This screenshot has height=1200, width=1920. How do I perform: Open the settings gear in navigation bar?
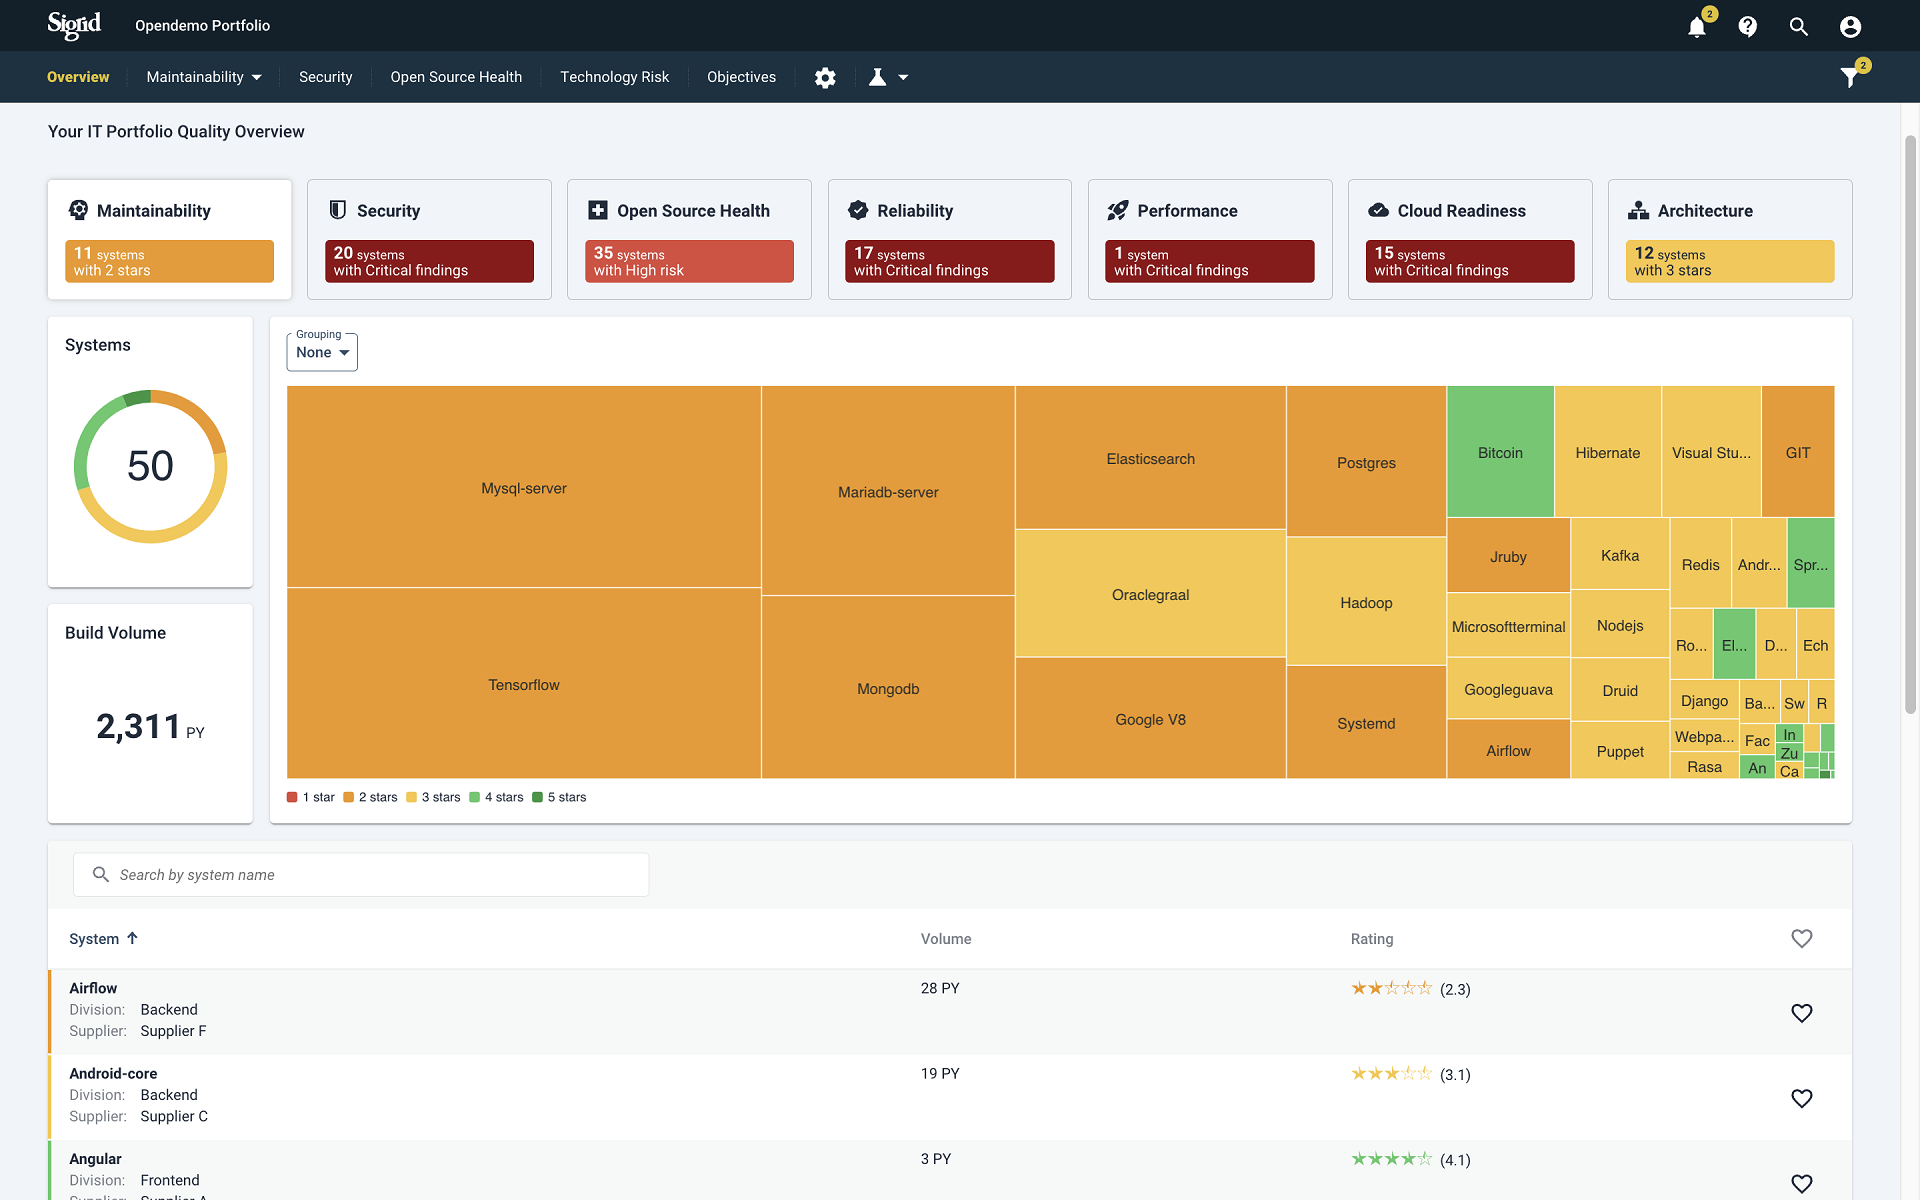pyautogui.click(x=825, y=78)
